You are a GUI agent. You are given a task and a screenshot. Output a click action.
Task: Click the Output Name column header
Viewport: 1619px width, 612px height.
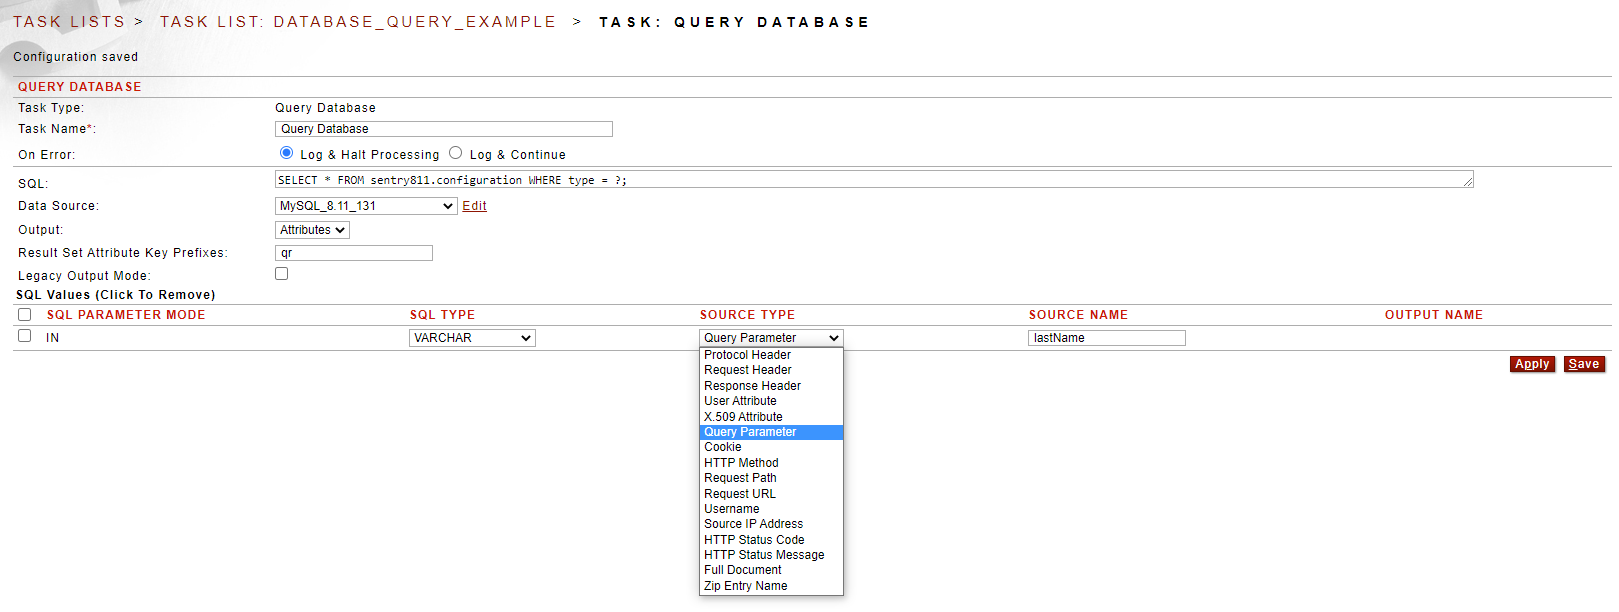(x=1434, y=315)
